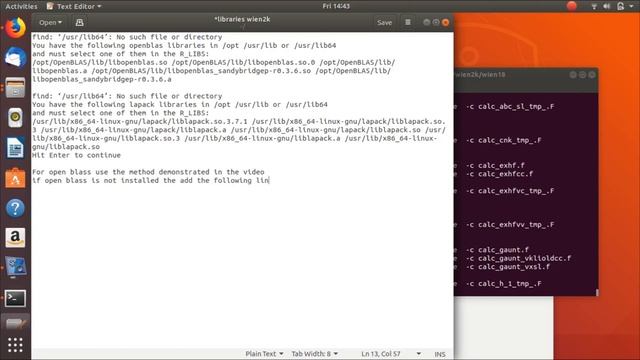Click the 'Hit Enter to continue' line
Screen dimensions: 640x360
pos(76,155)
